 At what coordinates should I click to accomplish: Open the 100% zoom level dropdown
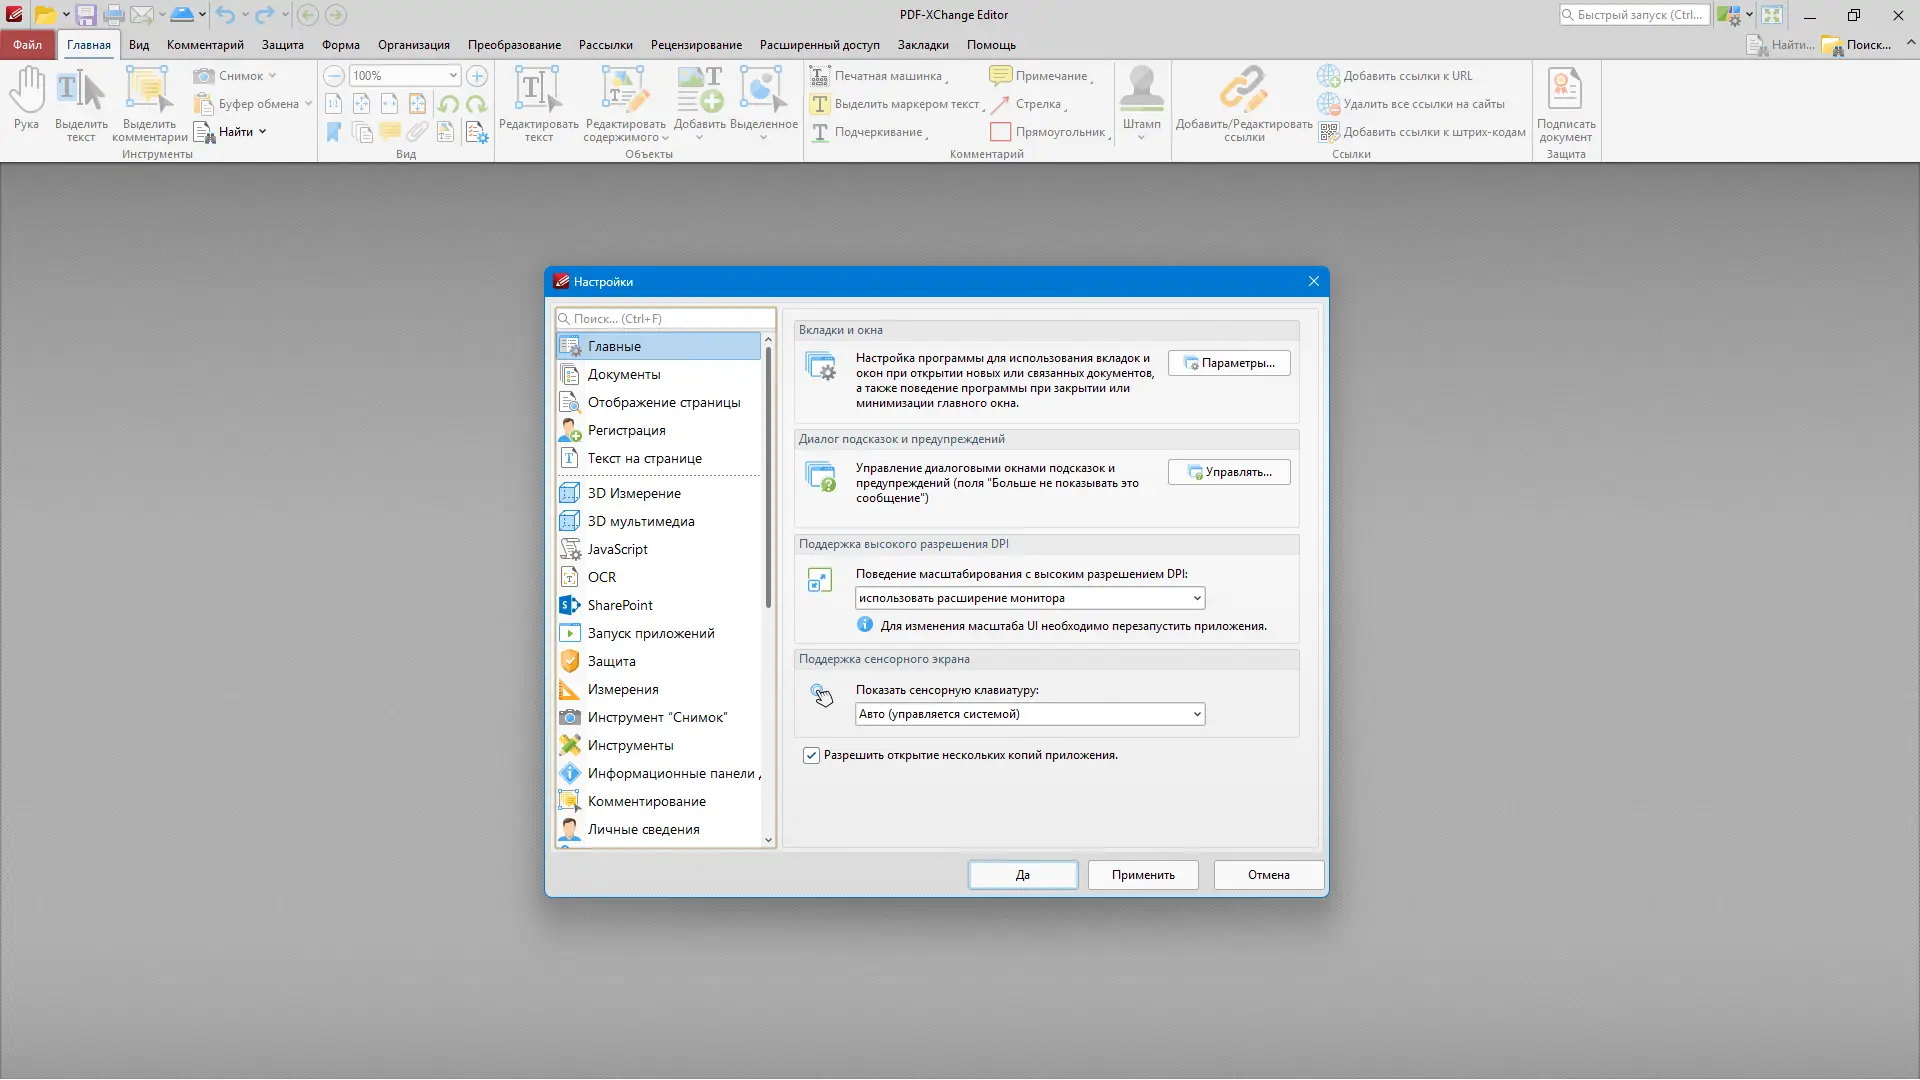[x=452, y=75]
